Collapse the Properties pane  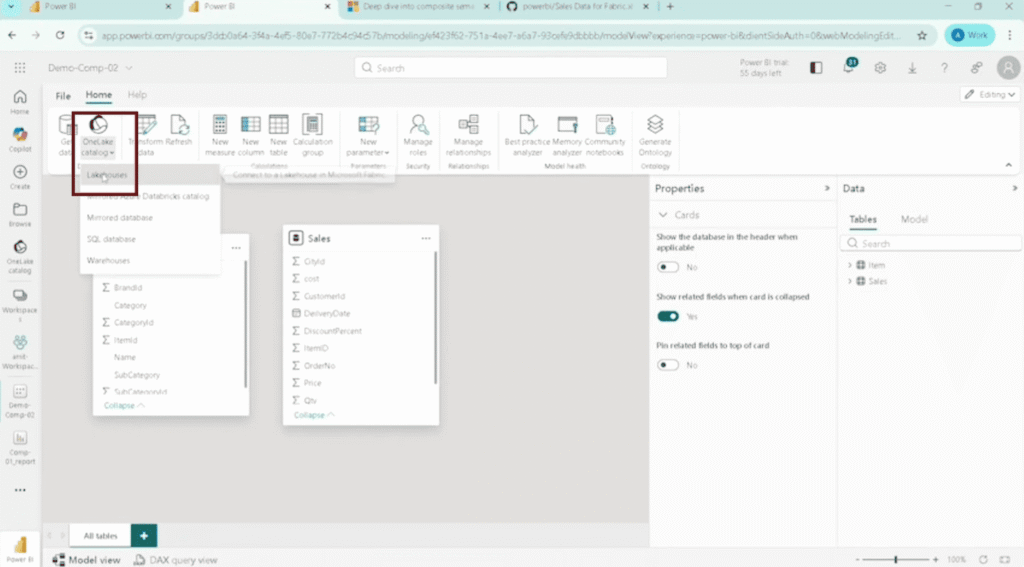[827, 188]
